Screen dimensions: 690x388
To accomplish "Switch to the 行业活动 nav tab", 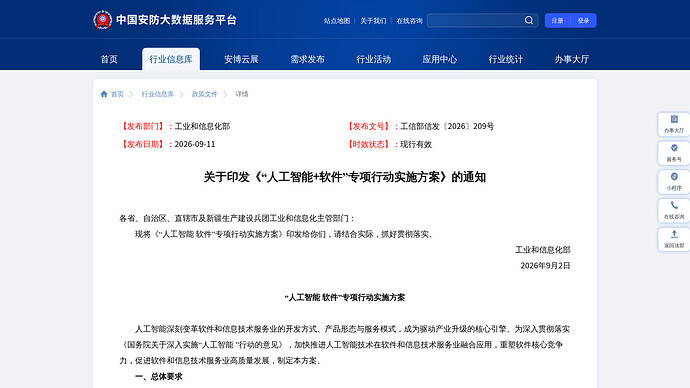I will click(374, 59).
